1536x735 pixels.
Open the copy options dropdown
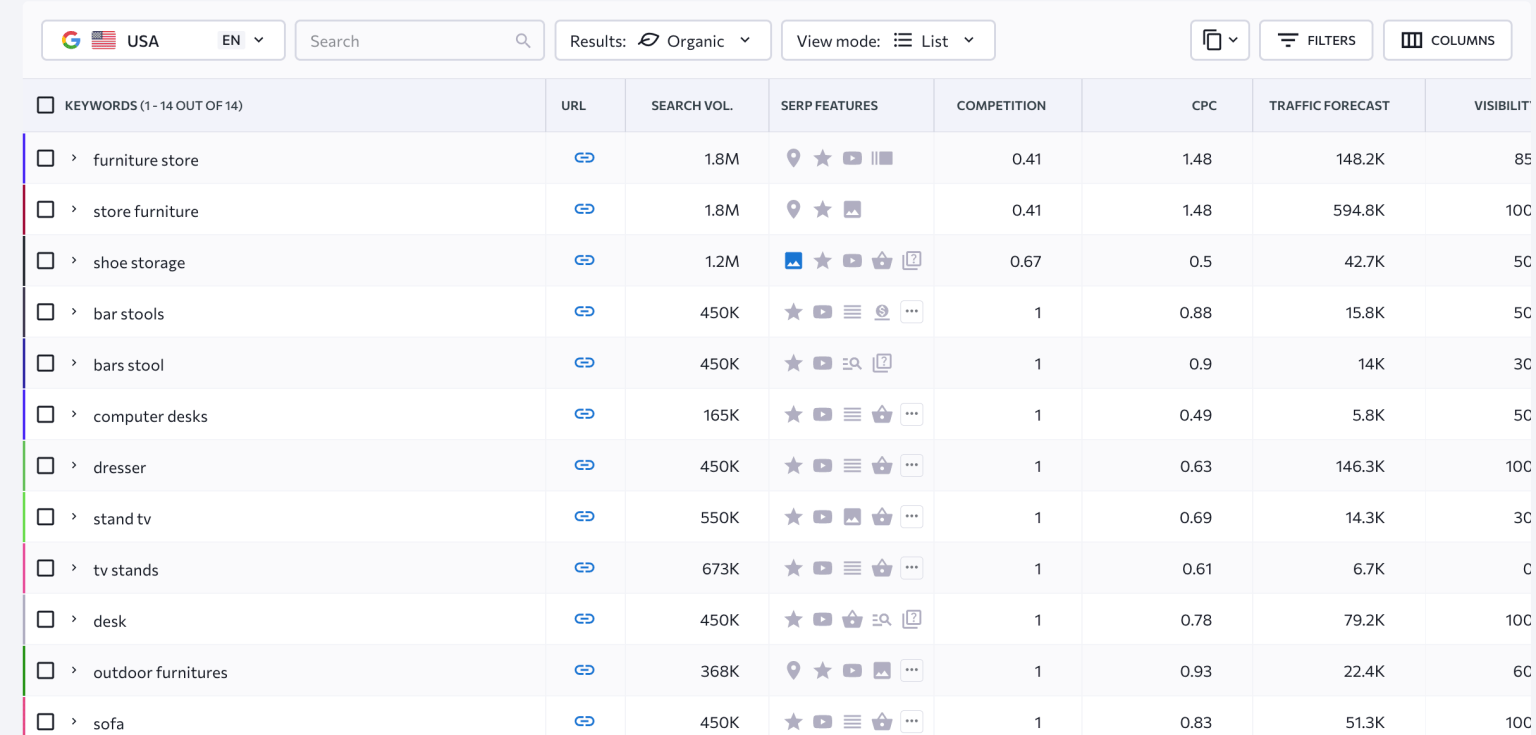pyautogui.click(x=1220, y=40)
